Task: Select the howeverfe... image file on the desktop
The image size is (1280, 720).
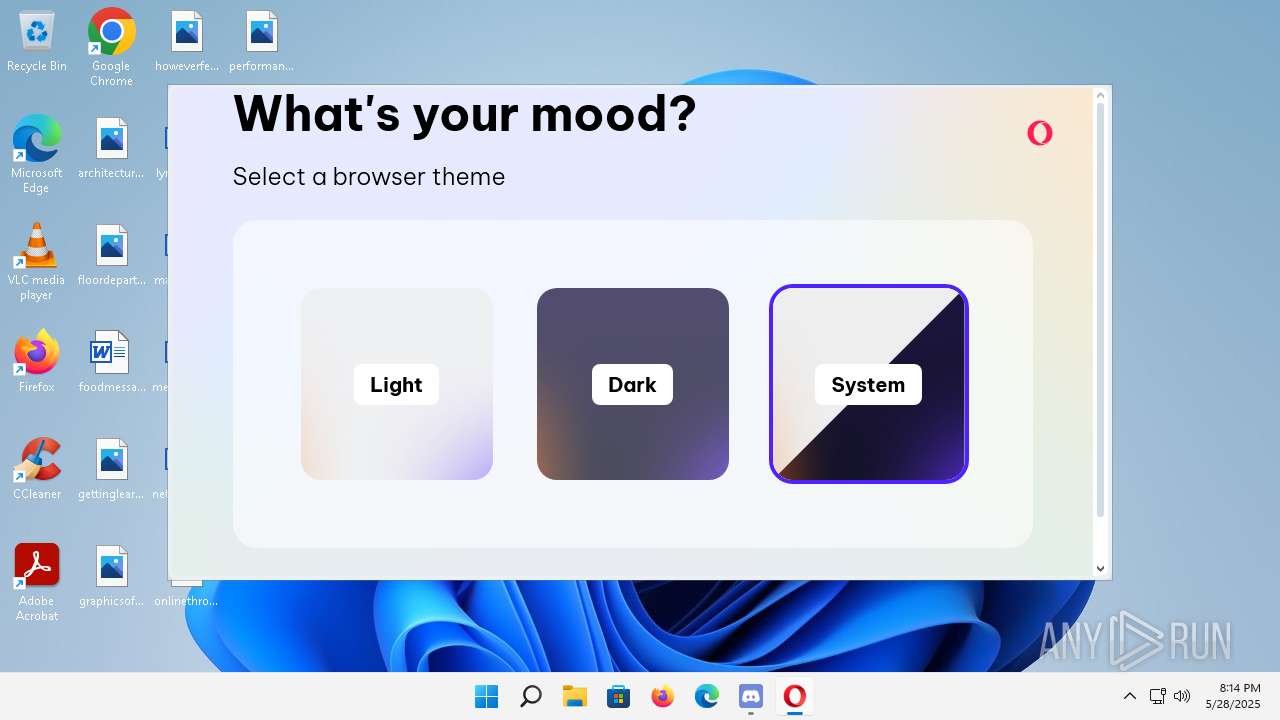Action: [186, 42]
